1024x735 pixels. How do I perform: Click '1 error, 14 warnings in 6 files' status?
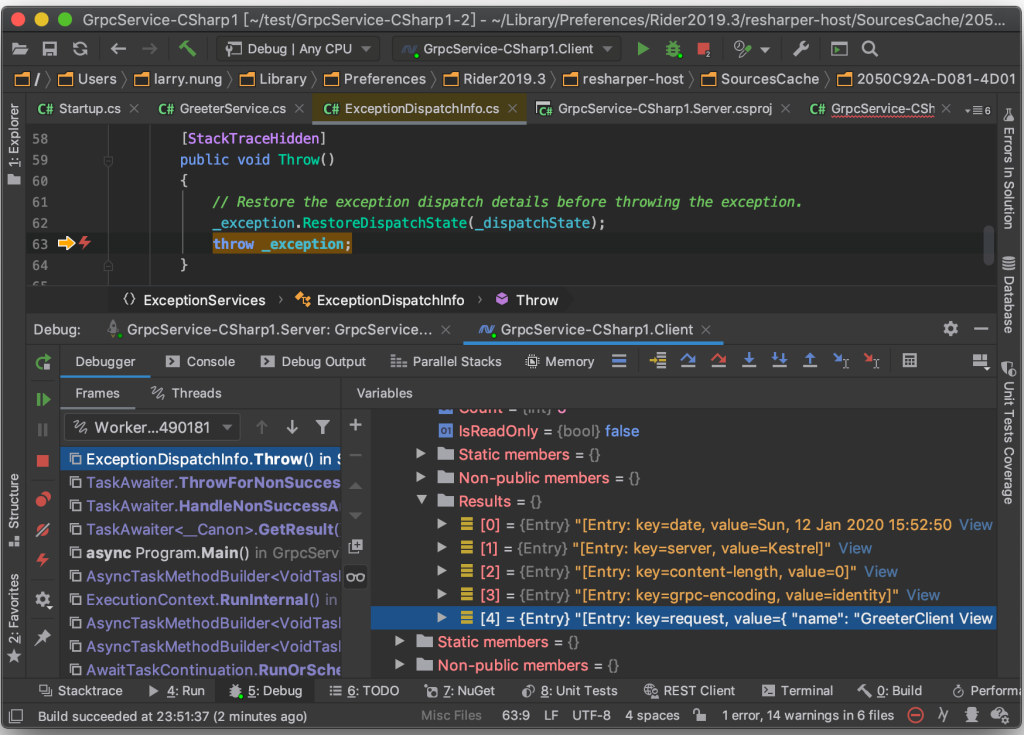click(x=808, y=715)
